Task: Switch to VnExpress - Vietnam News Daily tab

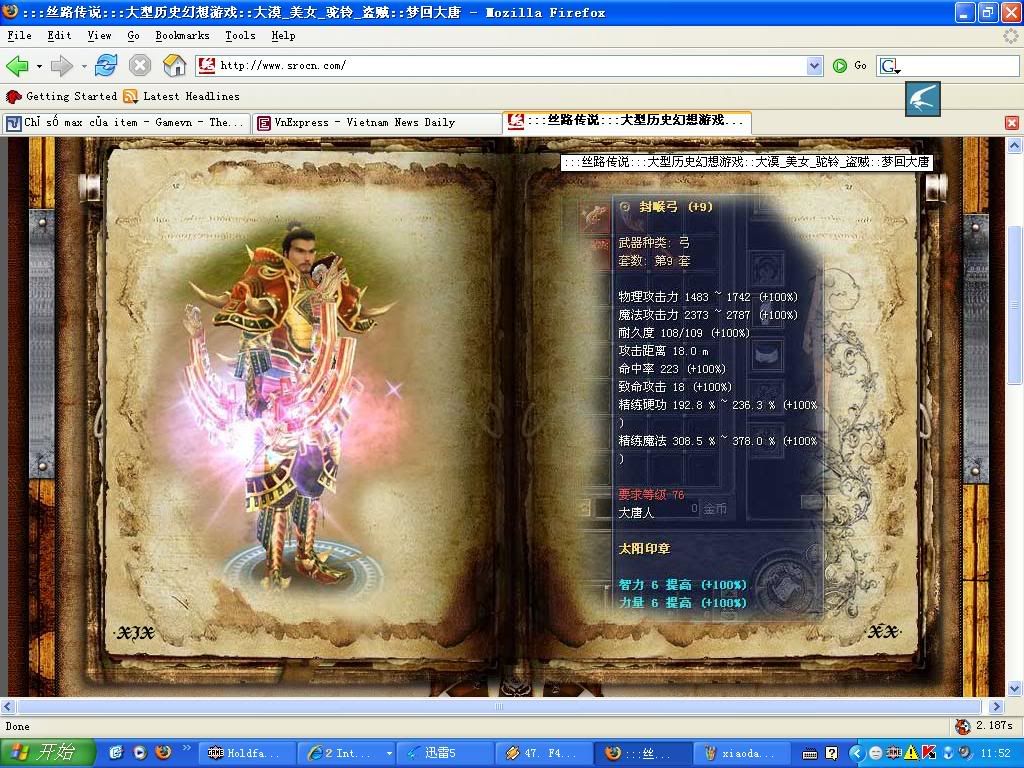Action: tap(376, 122)
